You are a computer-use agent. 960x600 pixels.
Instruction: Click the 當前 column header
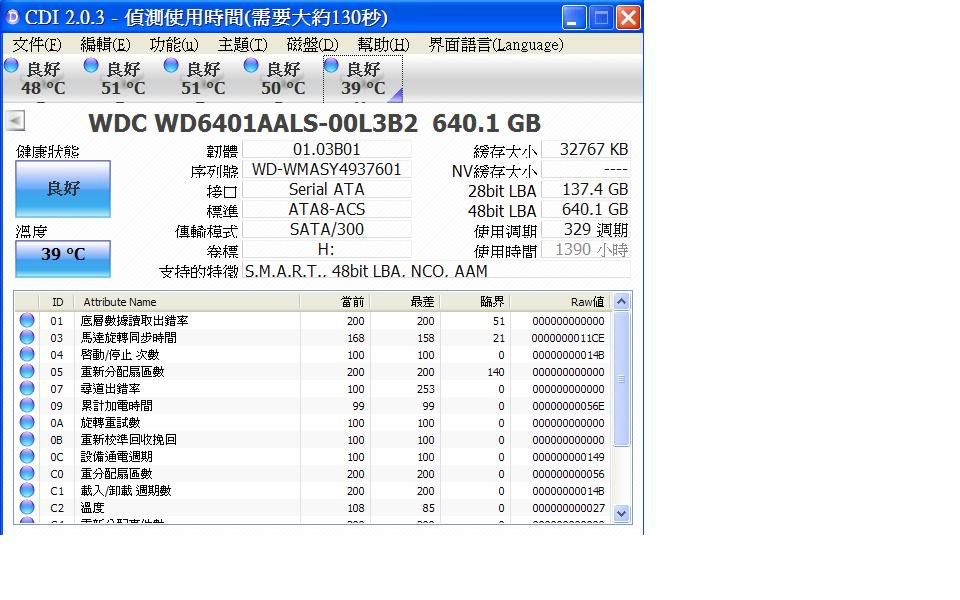(335, 302)
